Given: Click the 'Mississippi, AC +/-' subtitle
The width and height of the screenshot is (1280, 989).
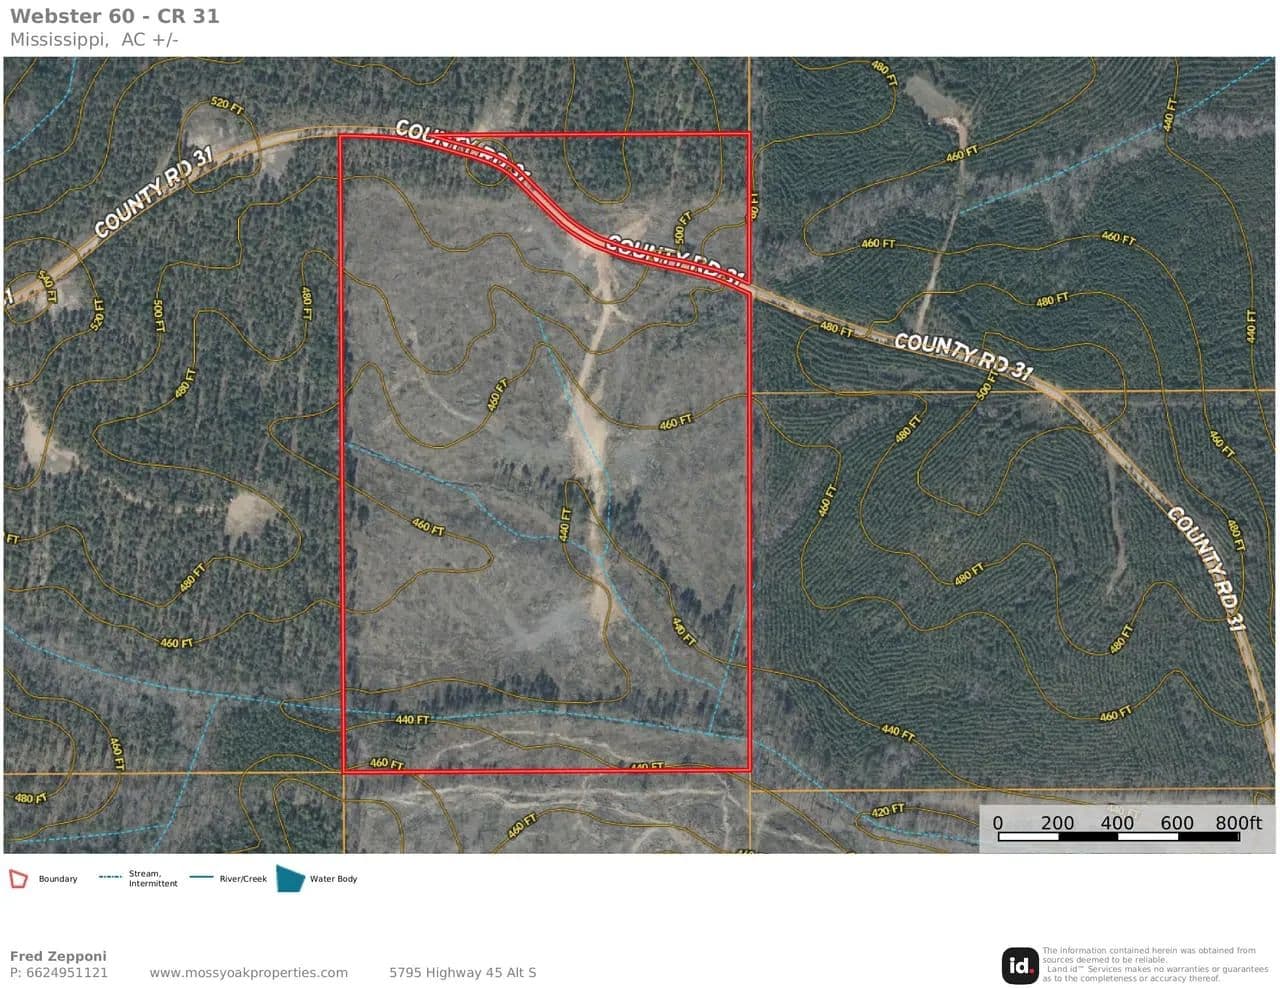Looking at the screenshot, I should [94, 40].
